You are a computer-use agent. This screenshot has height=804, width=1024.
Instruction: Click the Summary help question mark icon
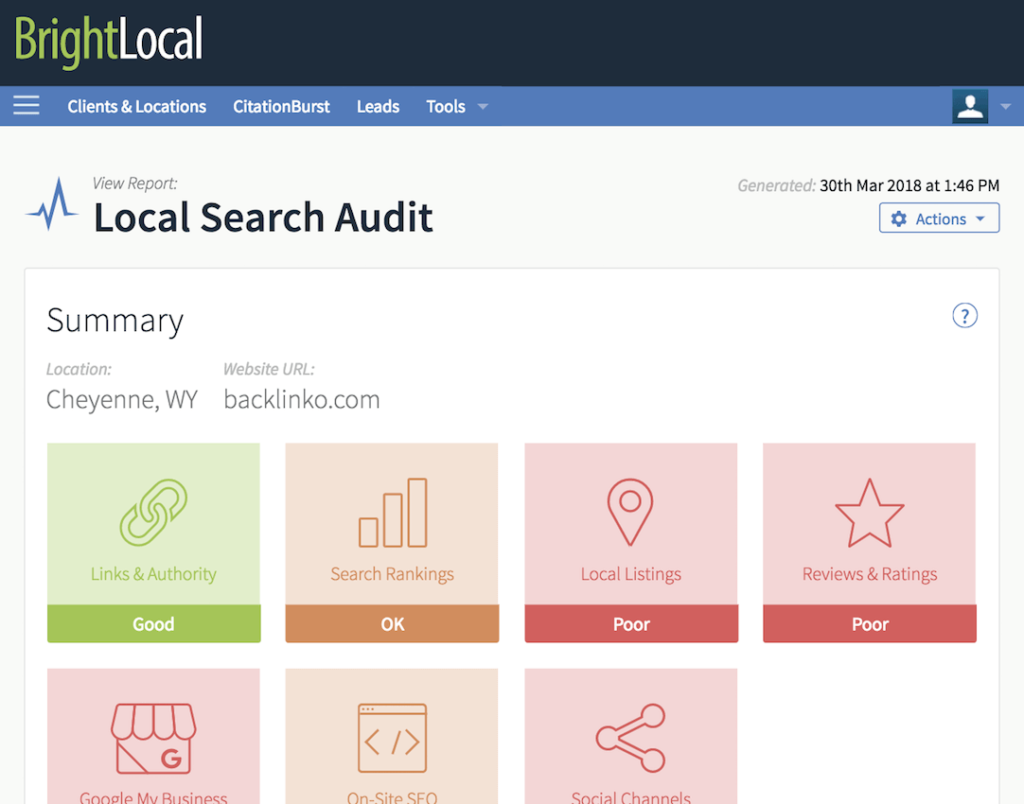965,315
